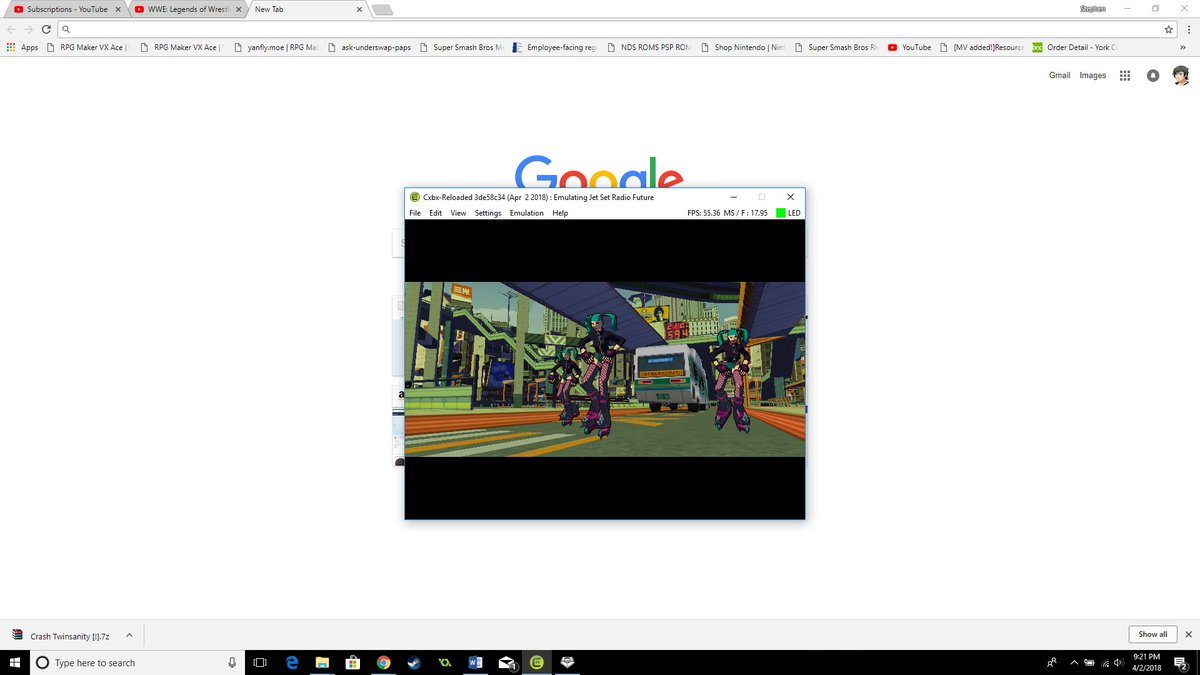Switch to Chrome from the taskbar

[384, 662]
